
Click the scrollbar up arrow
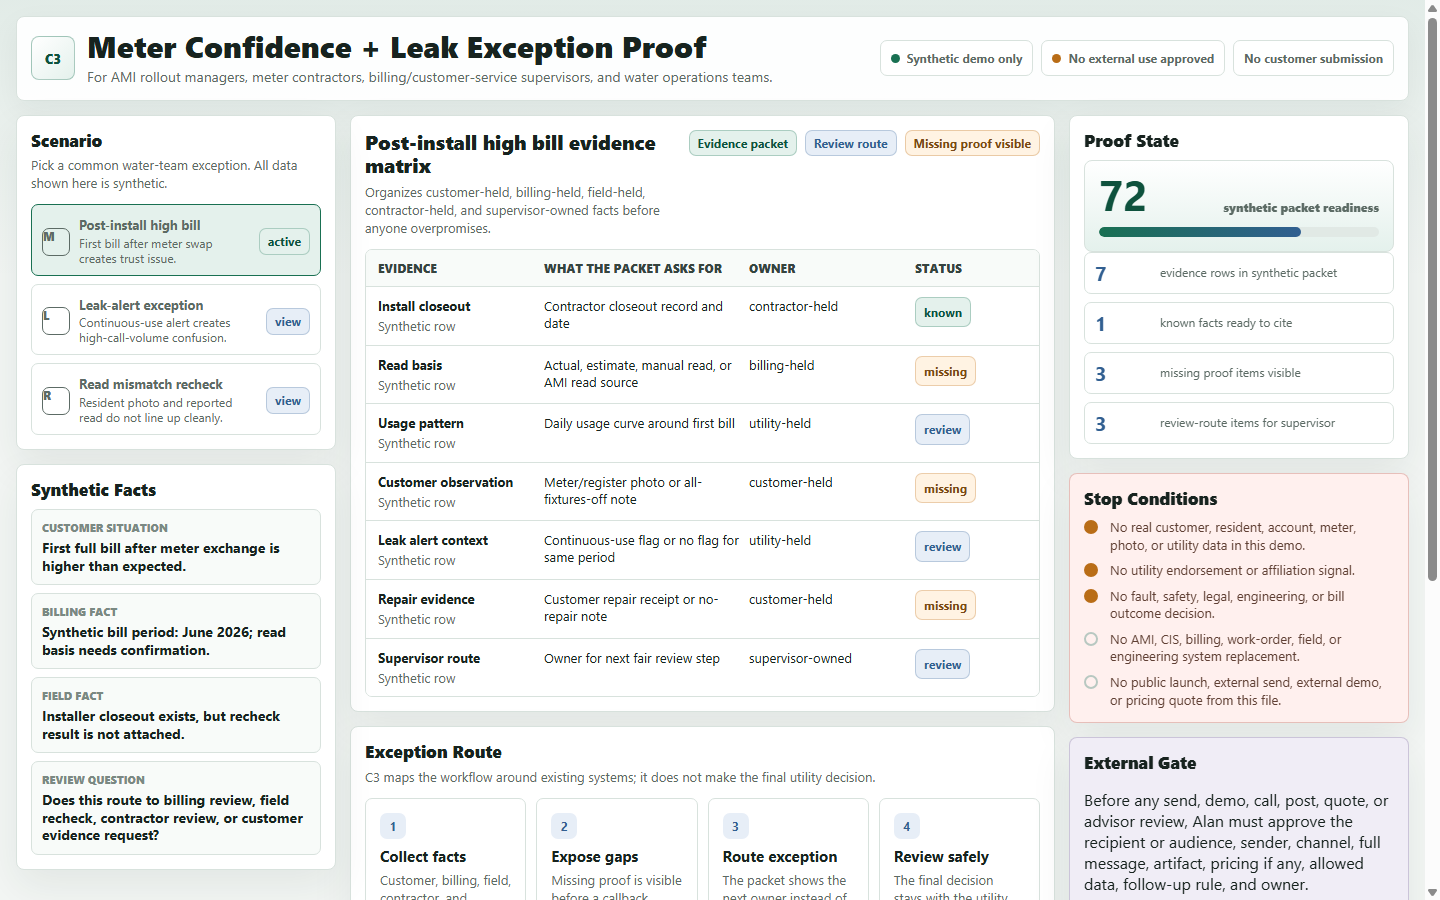[1432, 7]
